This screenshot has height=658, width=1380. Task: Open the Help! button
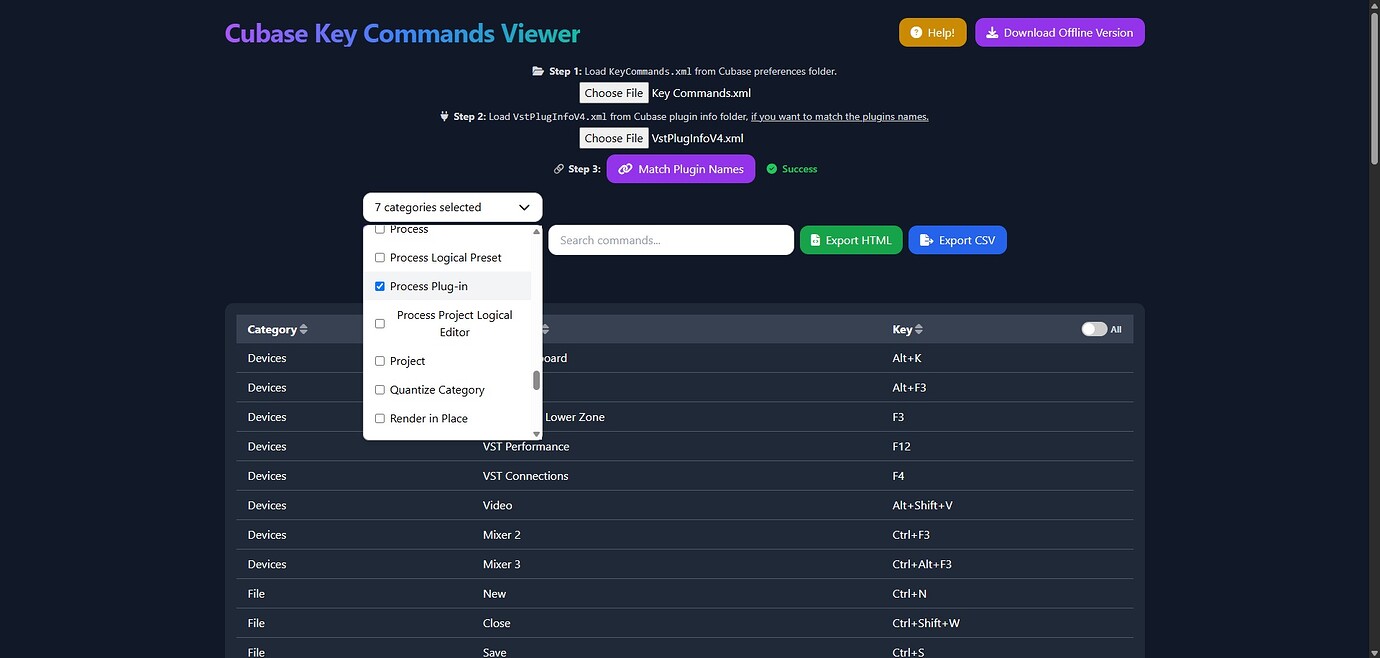(x=933, y=32)
